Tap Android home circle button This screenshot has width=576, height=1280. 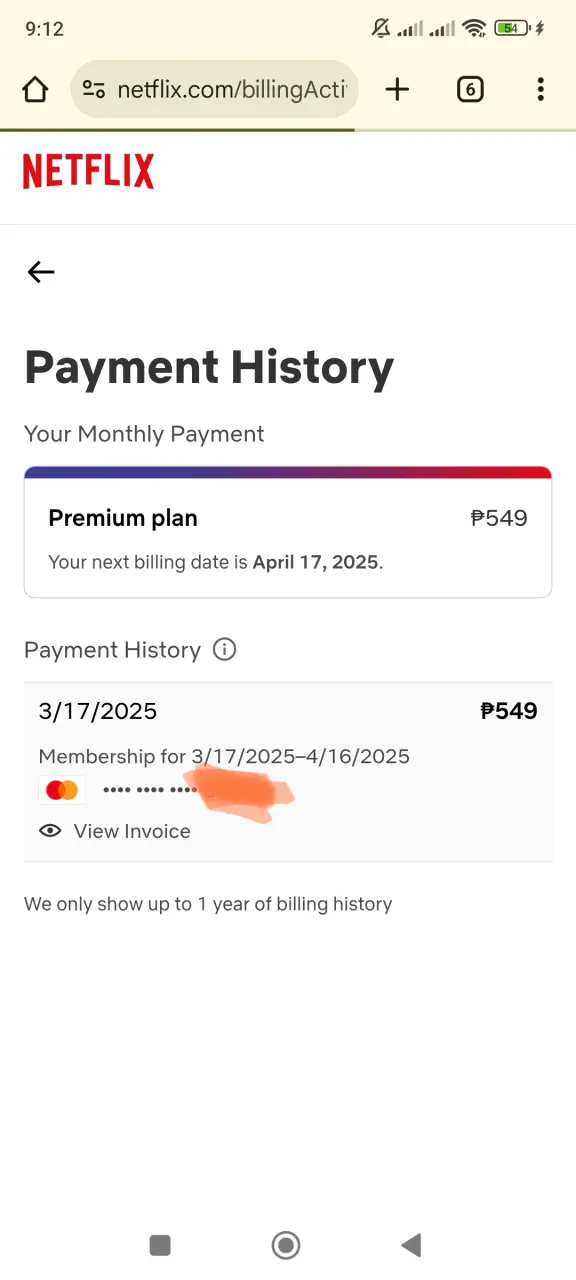[x=286, y=1245]
